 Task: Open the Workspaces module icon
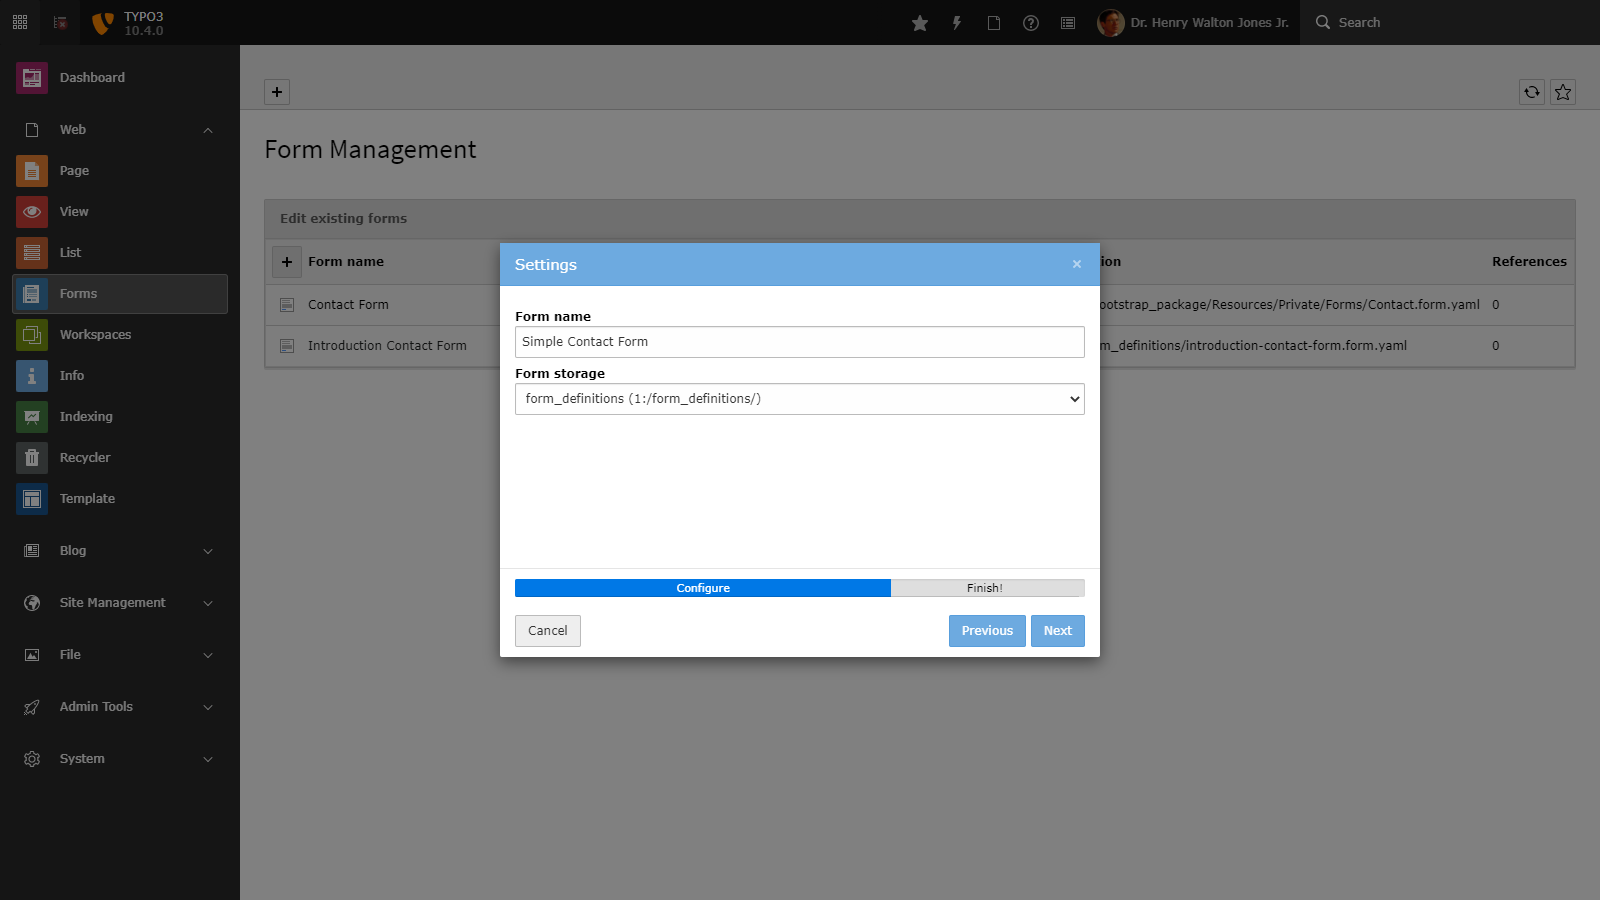click(x=31, y=334)
